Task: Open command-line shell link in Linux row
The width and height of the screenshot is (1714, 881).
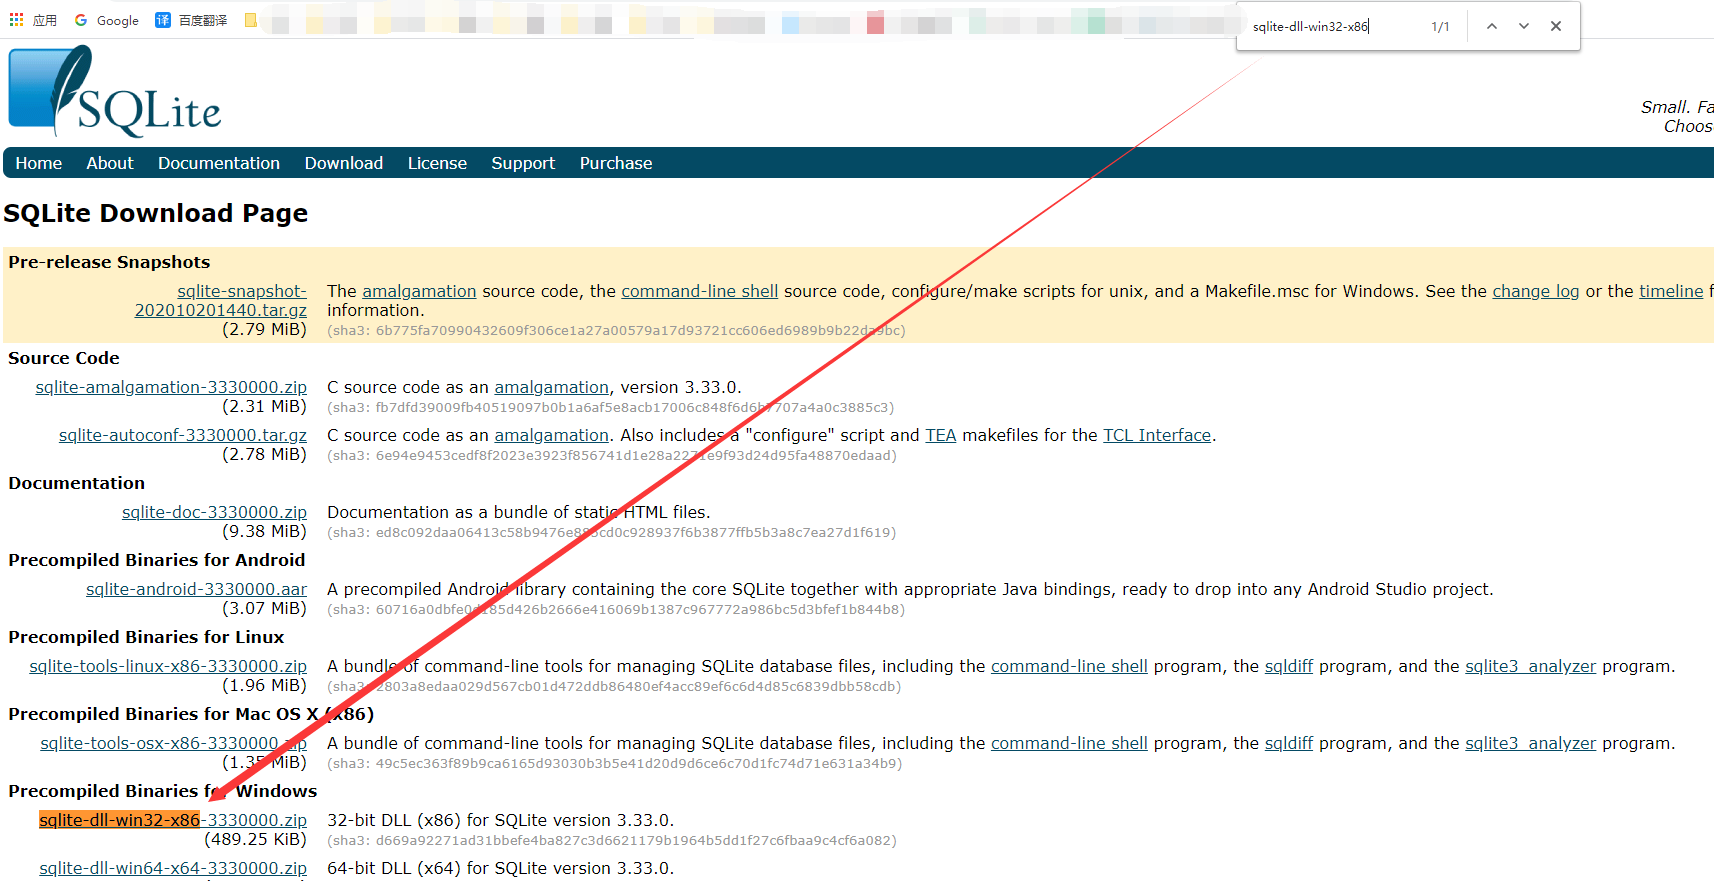Action: 1069,666
